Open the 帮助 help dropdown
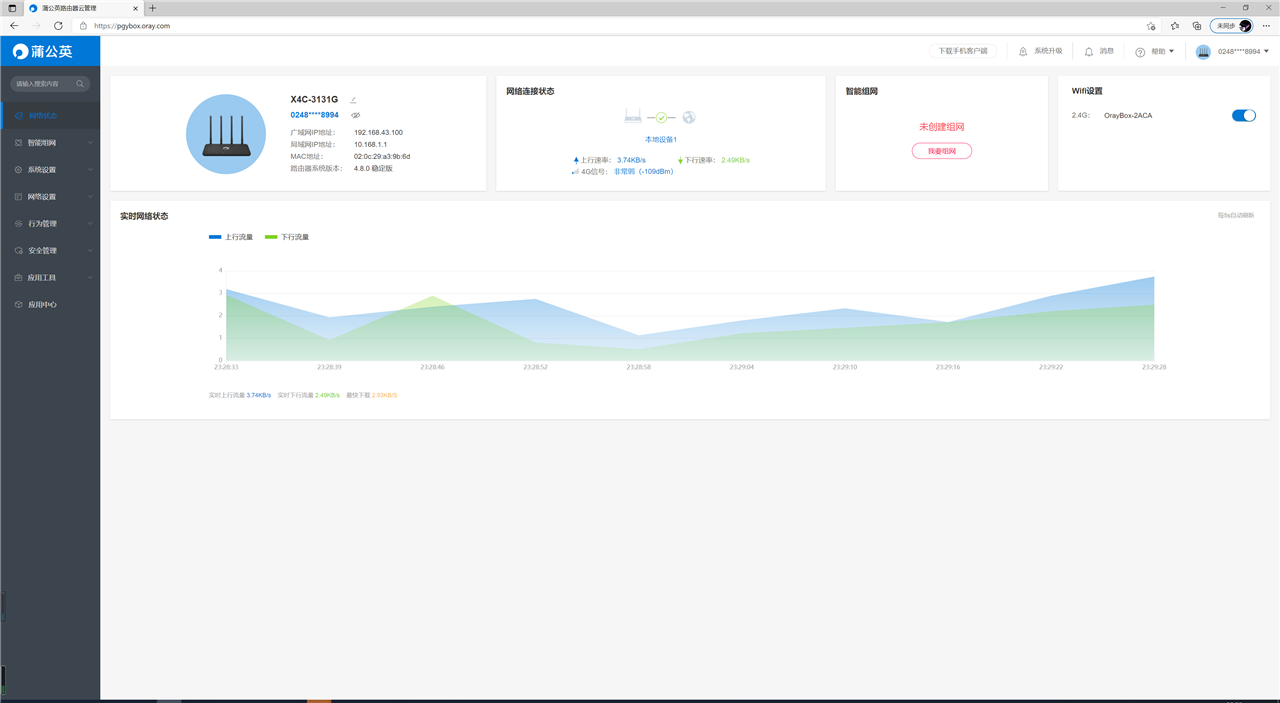Screen dimensions: 1280x703 coord(1155,51)
